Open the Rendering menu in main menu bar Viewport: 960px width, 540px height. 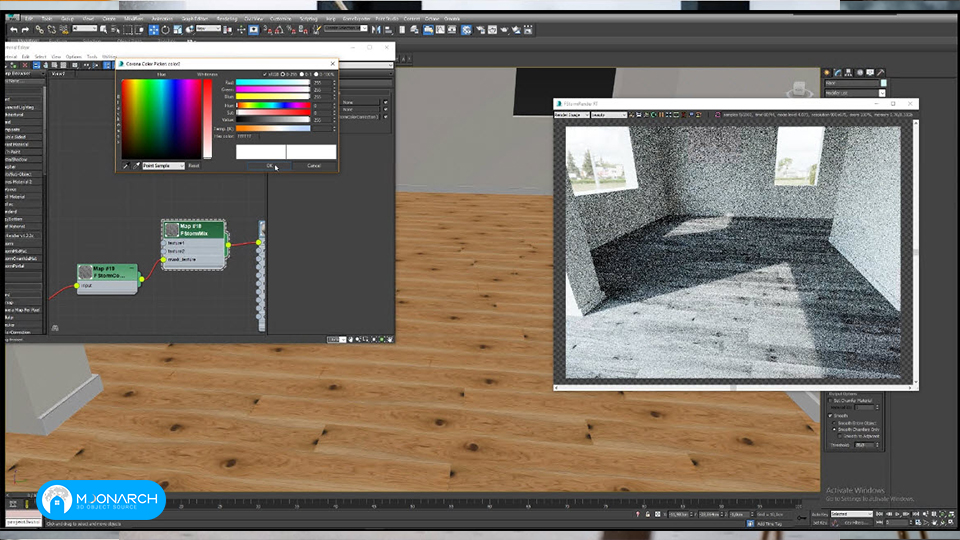227,19
